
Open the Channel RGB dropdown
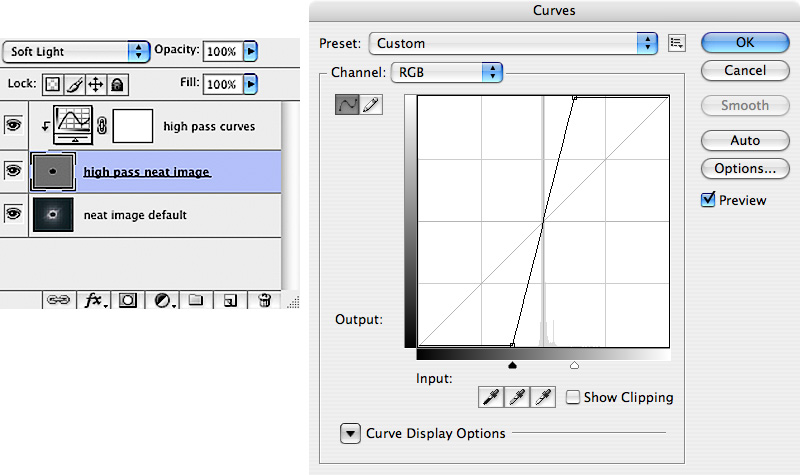pos(446,72)
